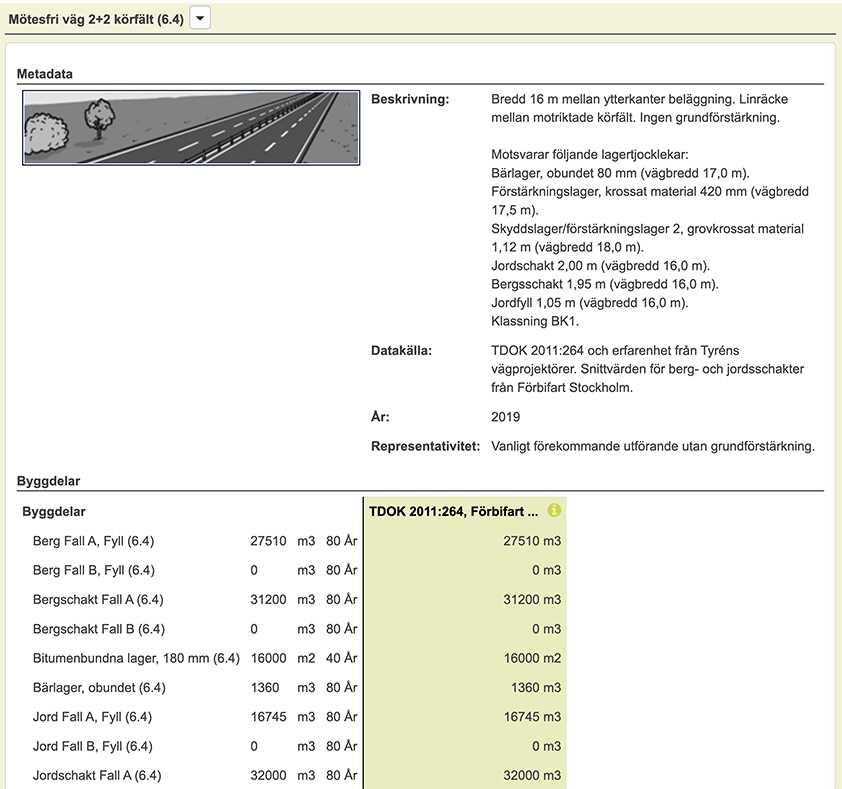Click value 32000 in the Jordschakt Fall A row
Viewport: 842px width, 789px height.
268,775
